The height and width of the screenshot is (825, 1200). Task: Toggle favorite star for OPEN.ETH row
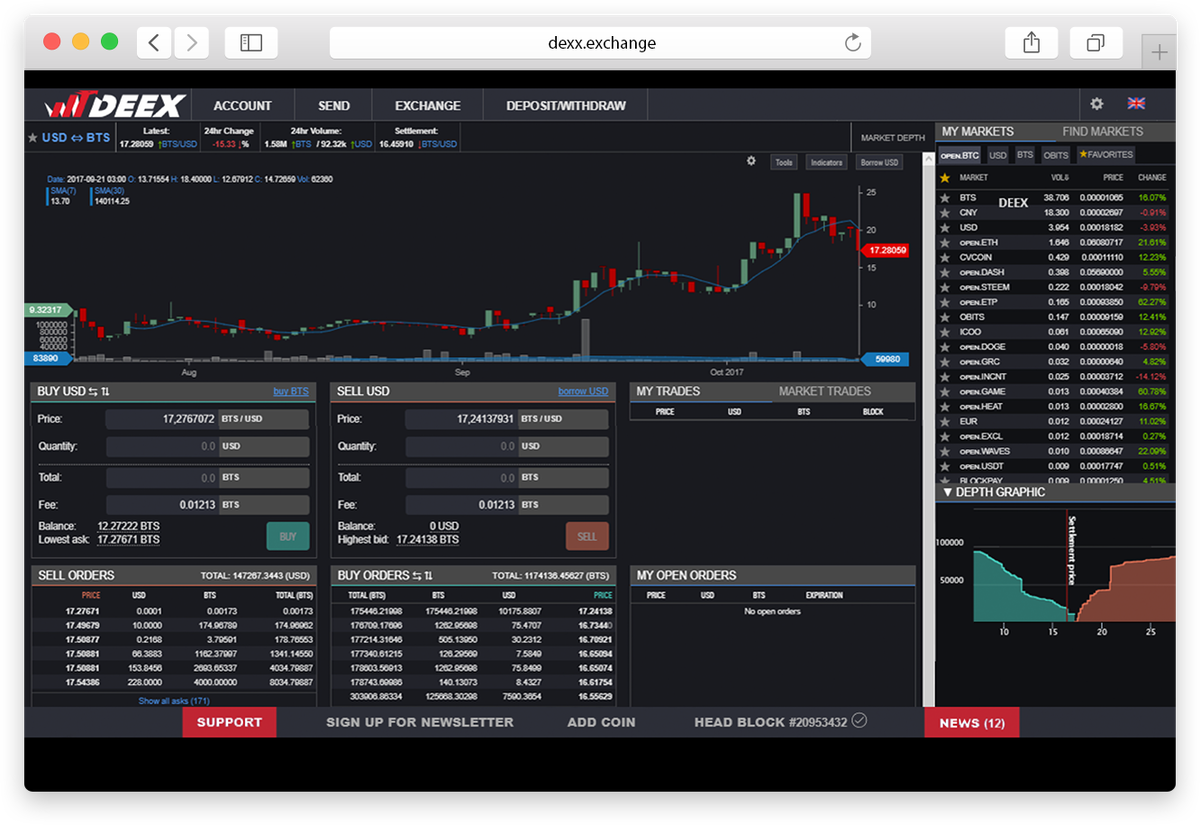[944, 242]
